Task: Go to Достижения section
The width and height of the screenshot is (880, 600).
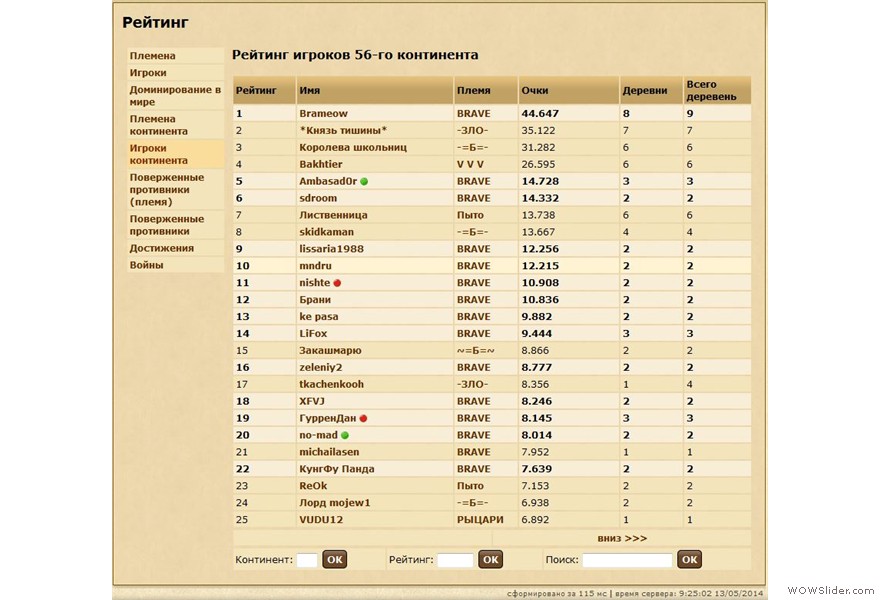Action: pyautogui.click(x=161, y=248)
